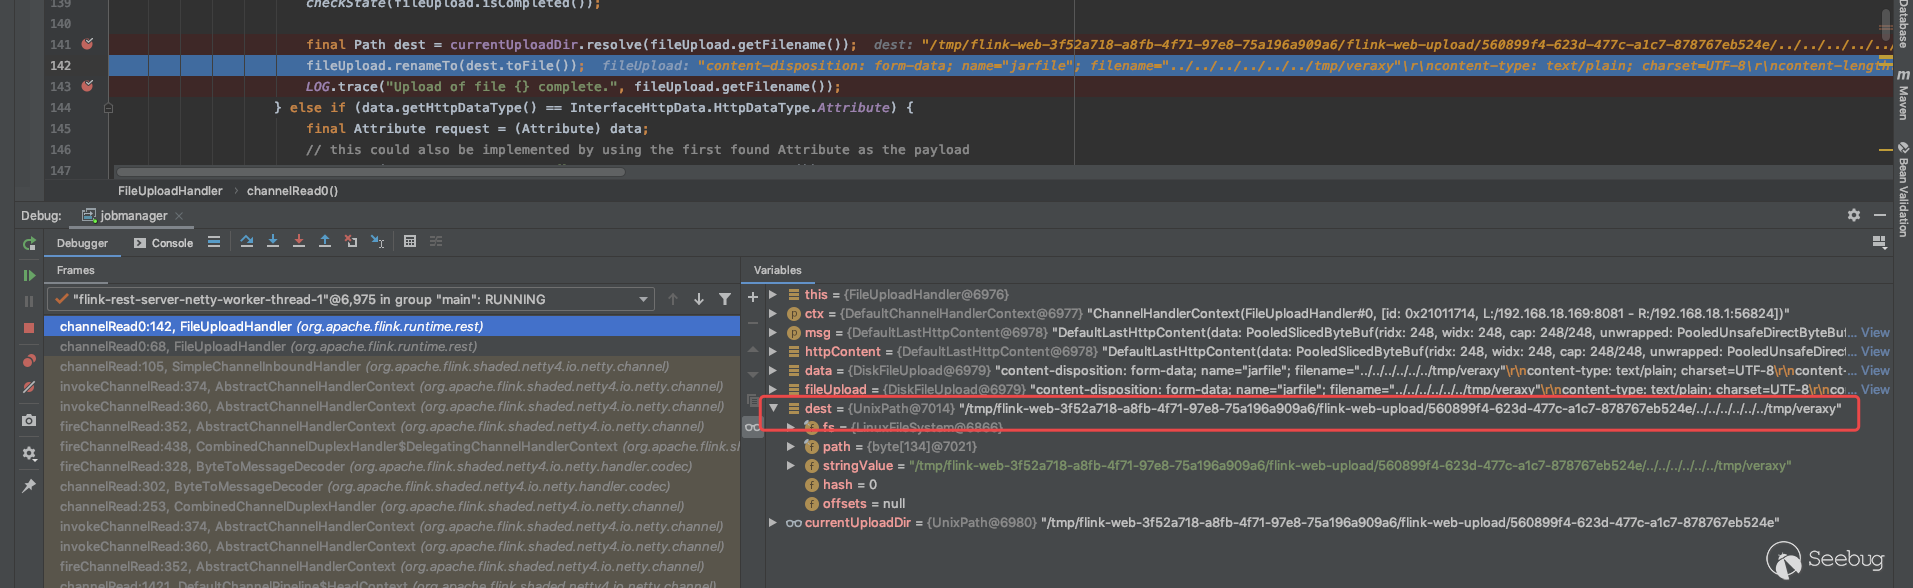Viewport: 1913px width, 588px height.
Task: Toggle breakpoint on line 143
Action: tap(87, 86)
